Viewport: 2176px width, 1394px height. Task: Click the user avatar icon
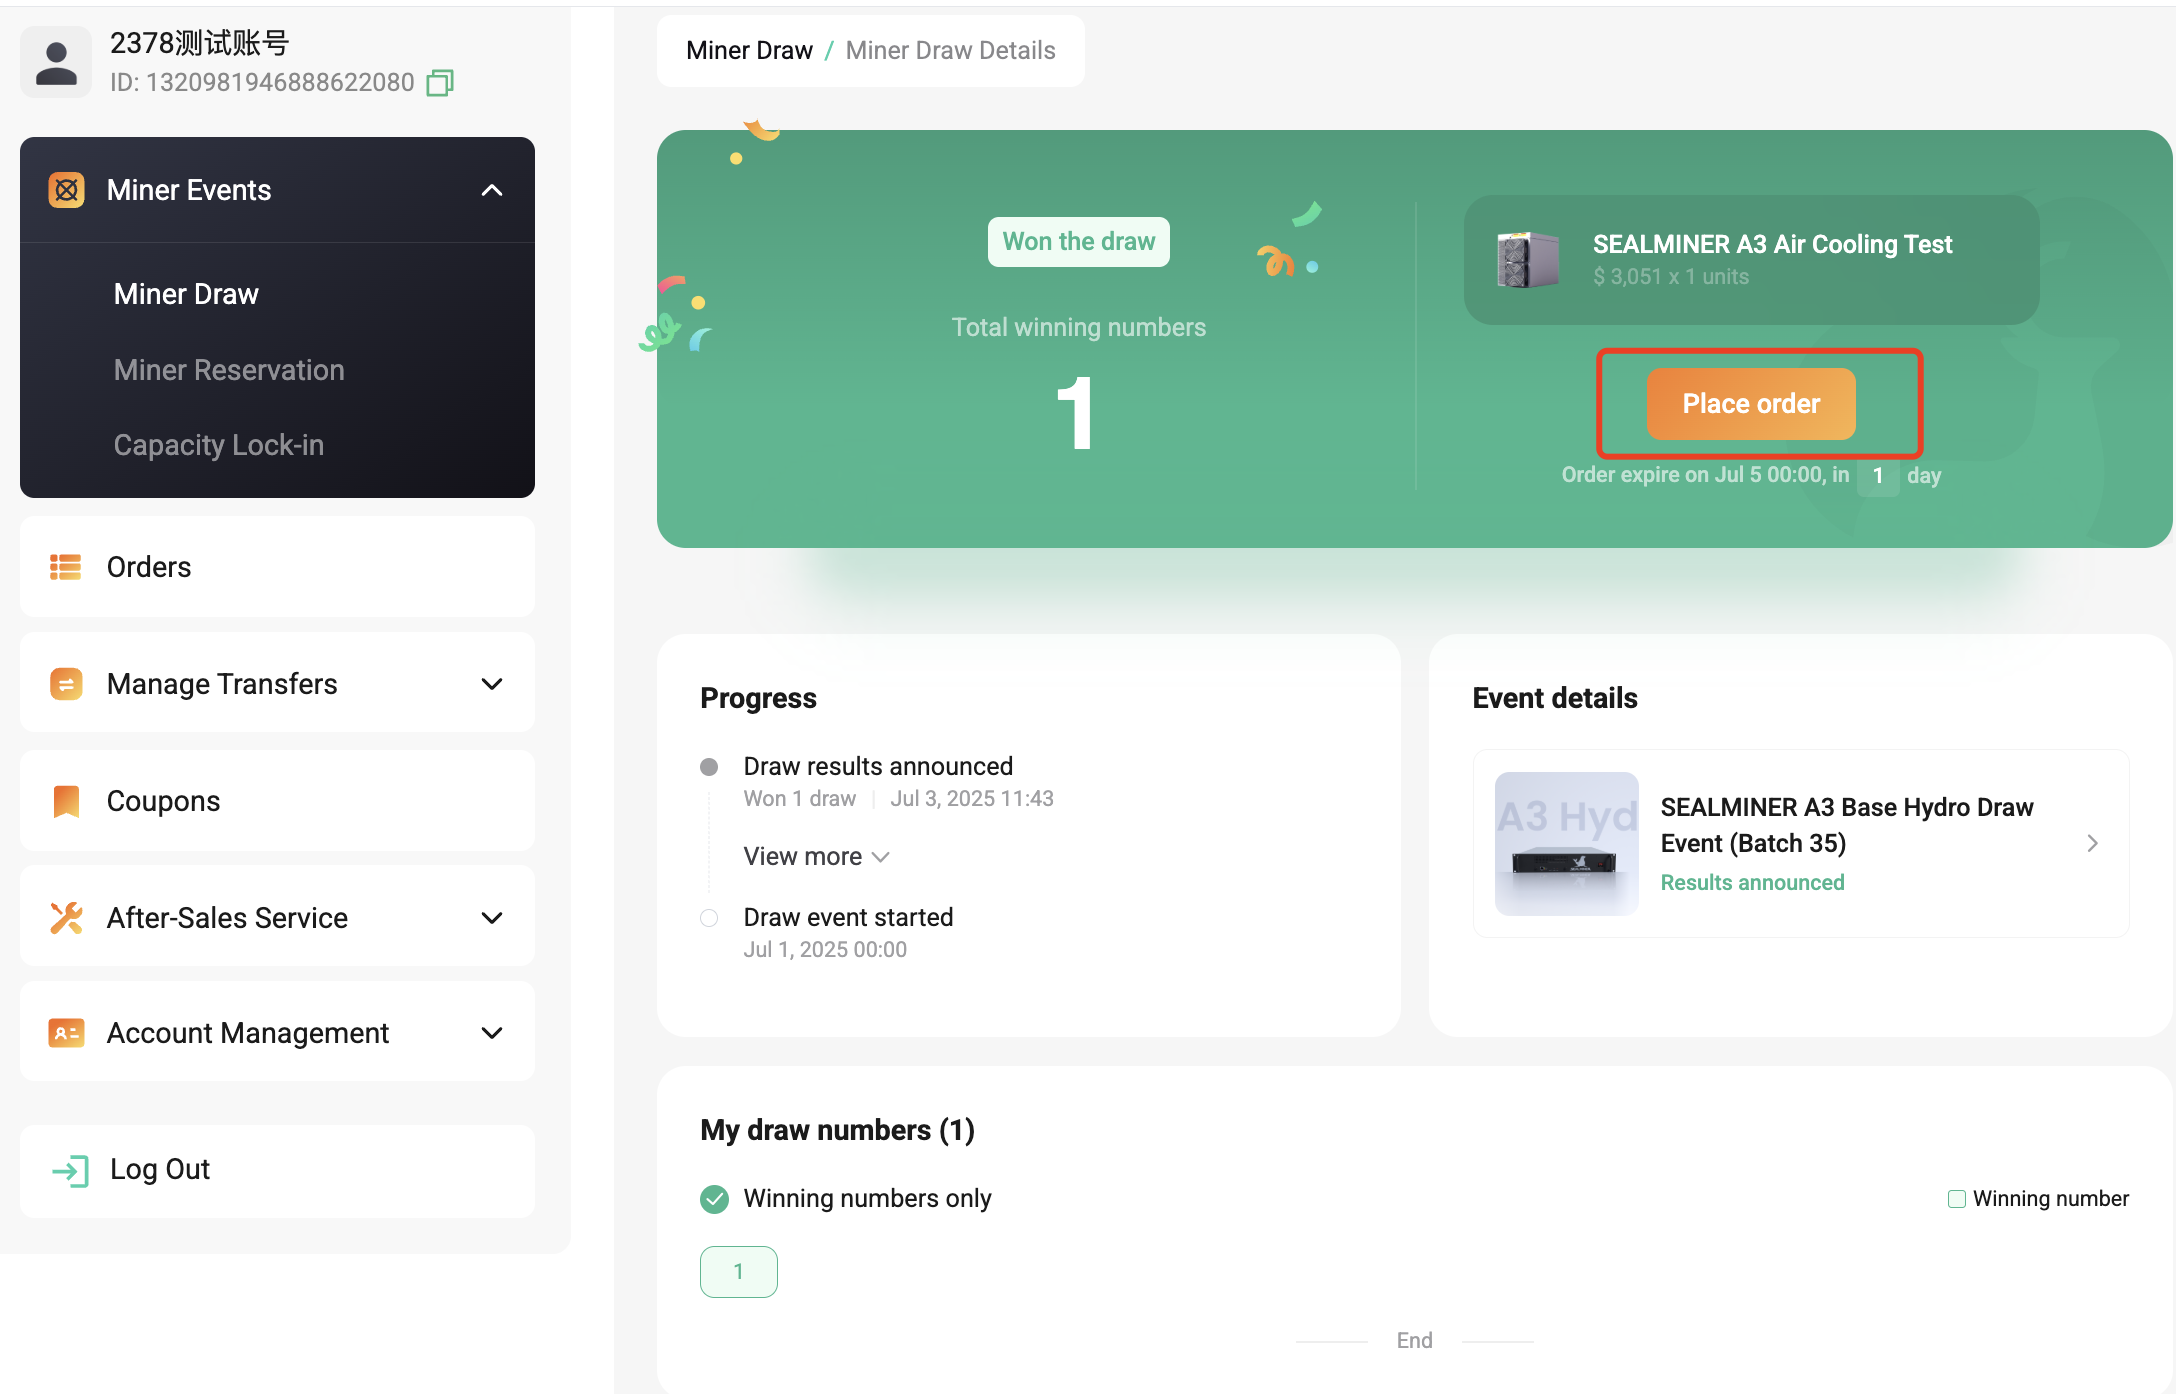coord(56,62)
